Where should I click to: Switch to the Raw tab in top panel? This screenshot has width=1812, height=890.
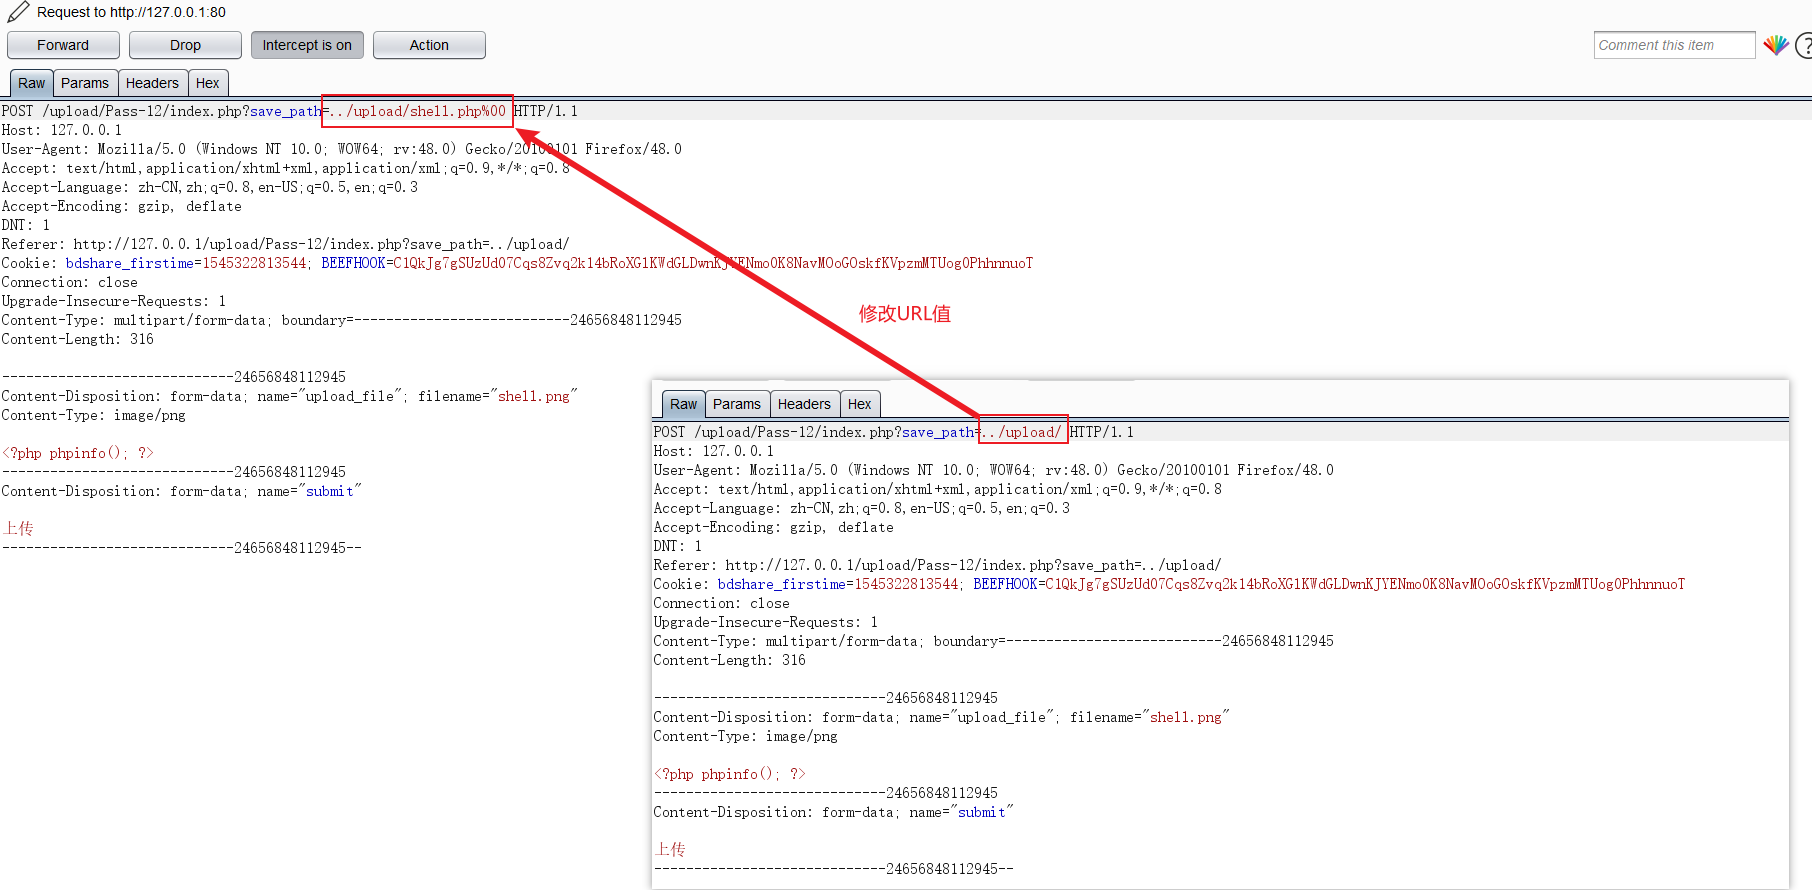pyautogui.click(x=31, y=83)
